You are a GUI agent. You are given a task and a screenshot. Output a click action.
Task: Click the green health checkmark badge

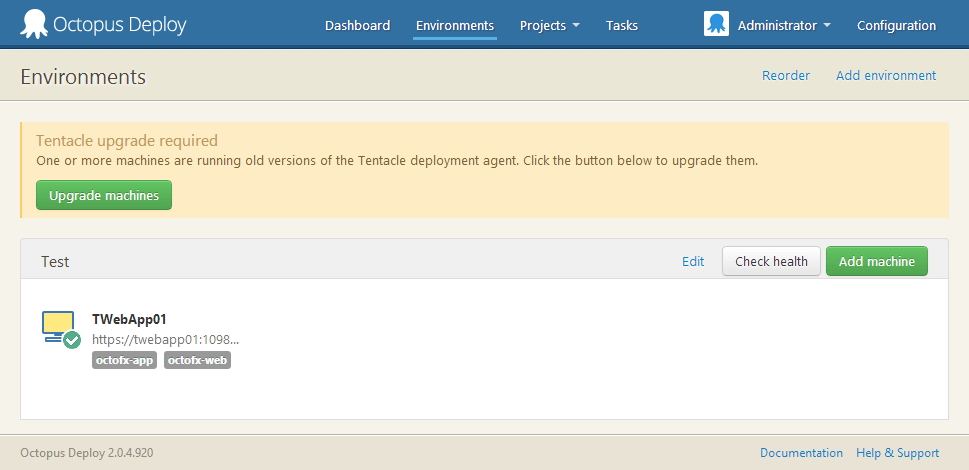pyautogui.click(x=72, y=340)
